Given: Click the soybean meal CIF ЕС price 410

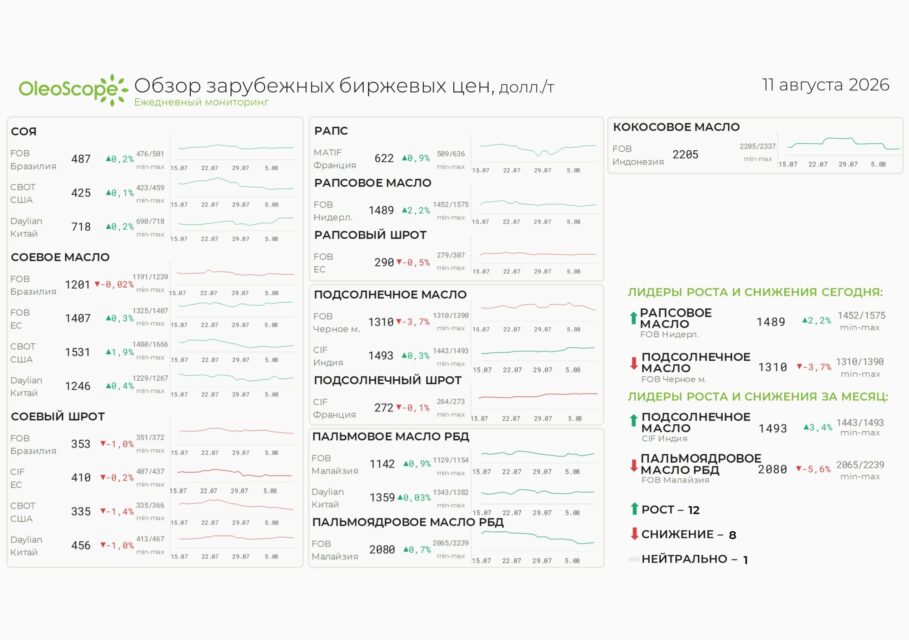Looking at the screenshot, I should (x=81, y=478).
